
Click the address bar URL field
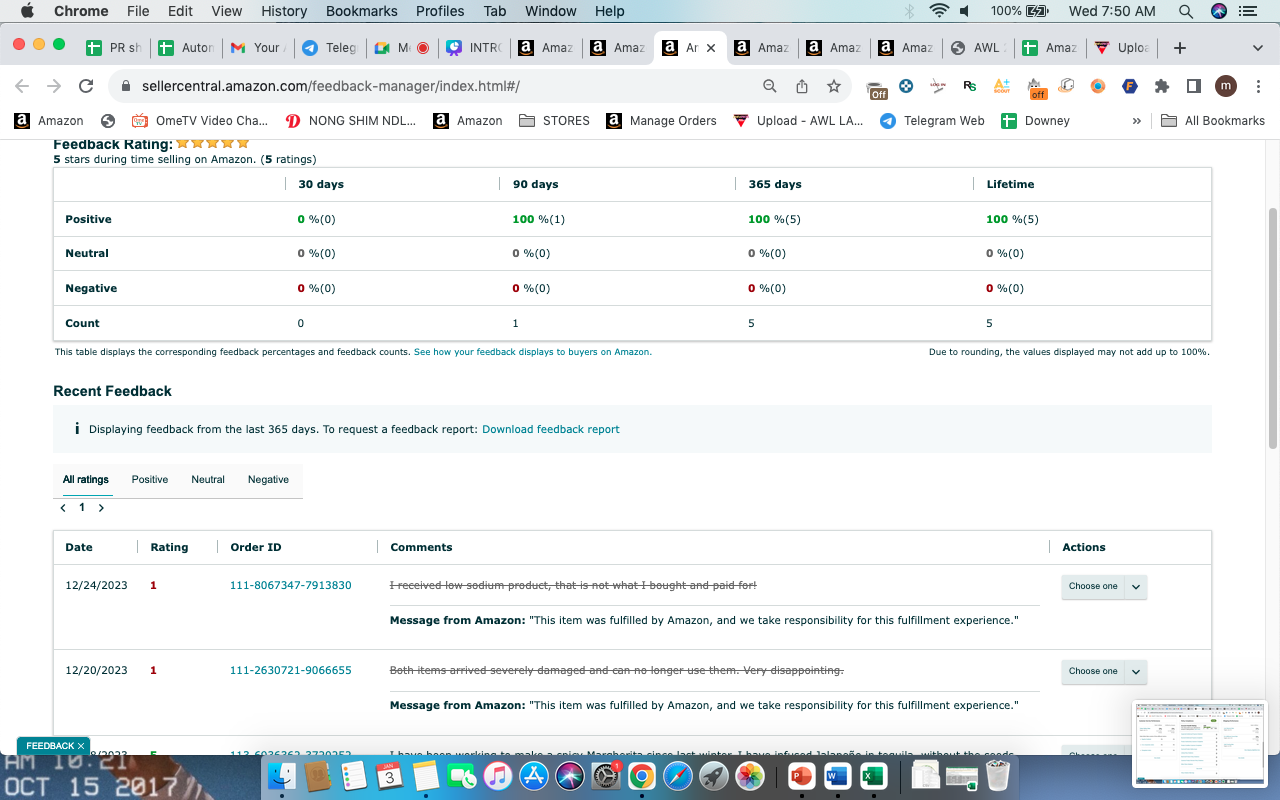440,86
